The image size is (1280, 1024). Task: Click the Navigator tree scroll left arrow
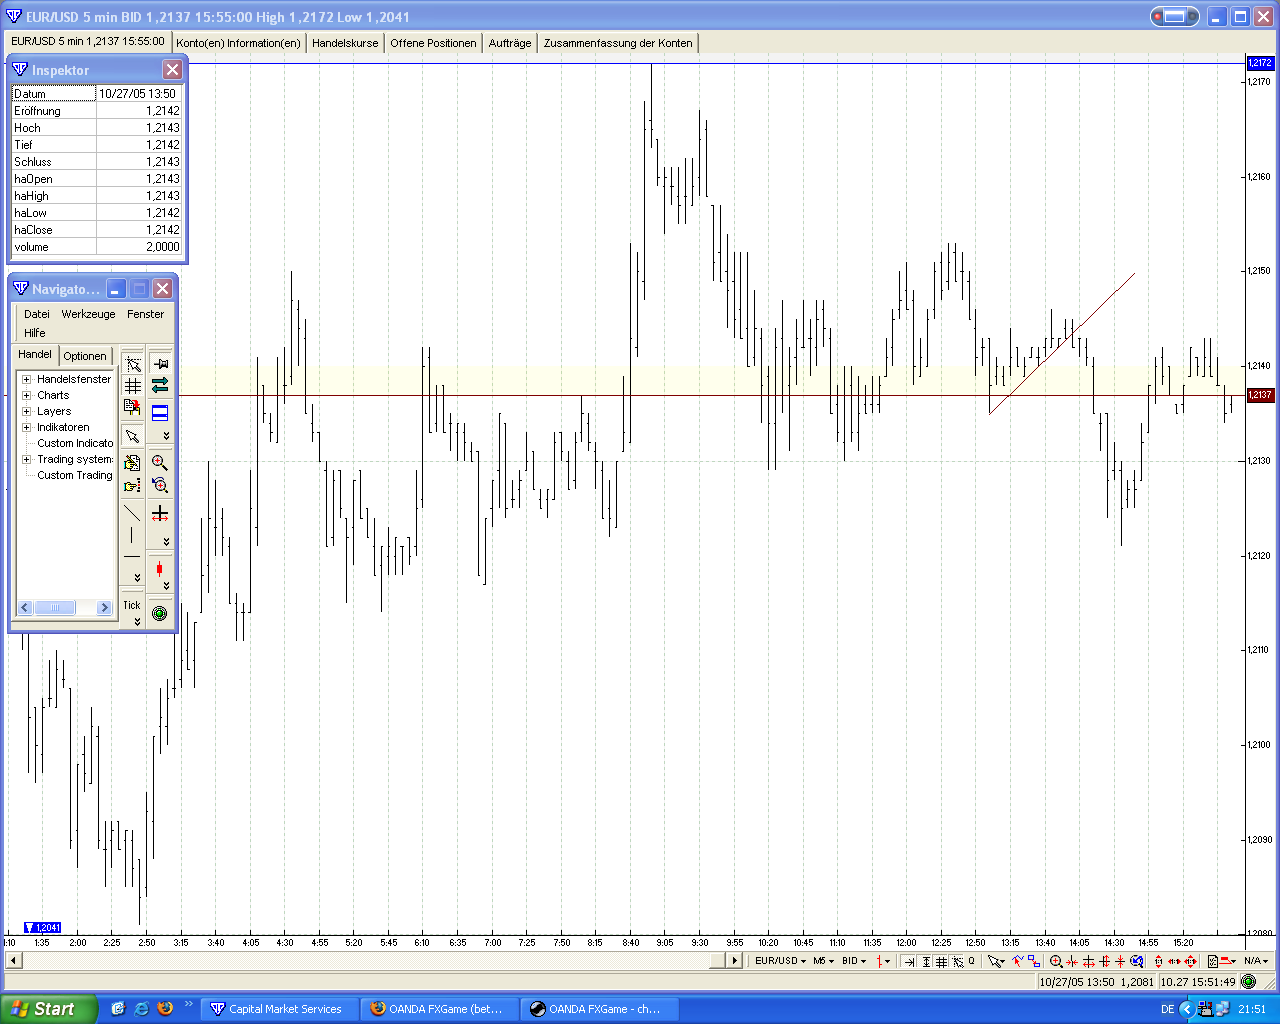[25, 607]
